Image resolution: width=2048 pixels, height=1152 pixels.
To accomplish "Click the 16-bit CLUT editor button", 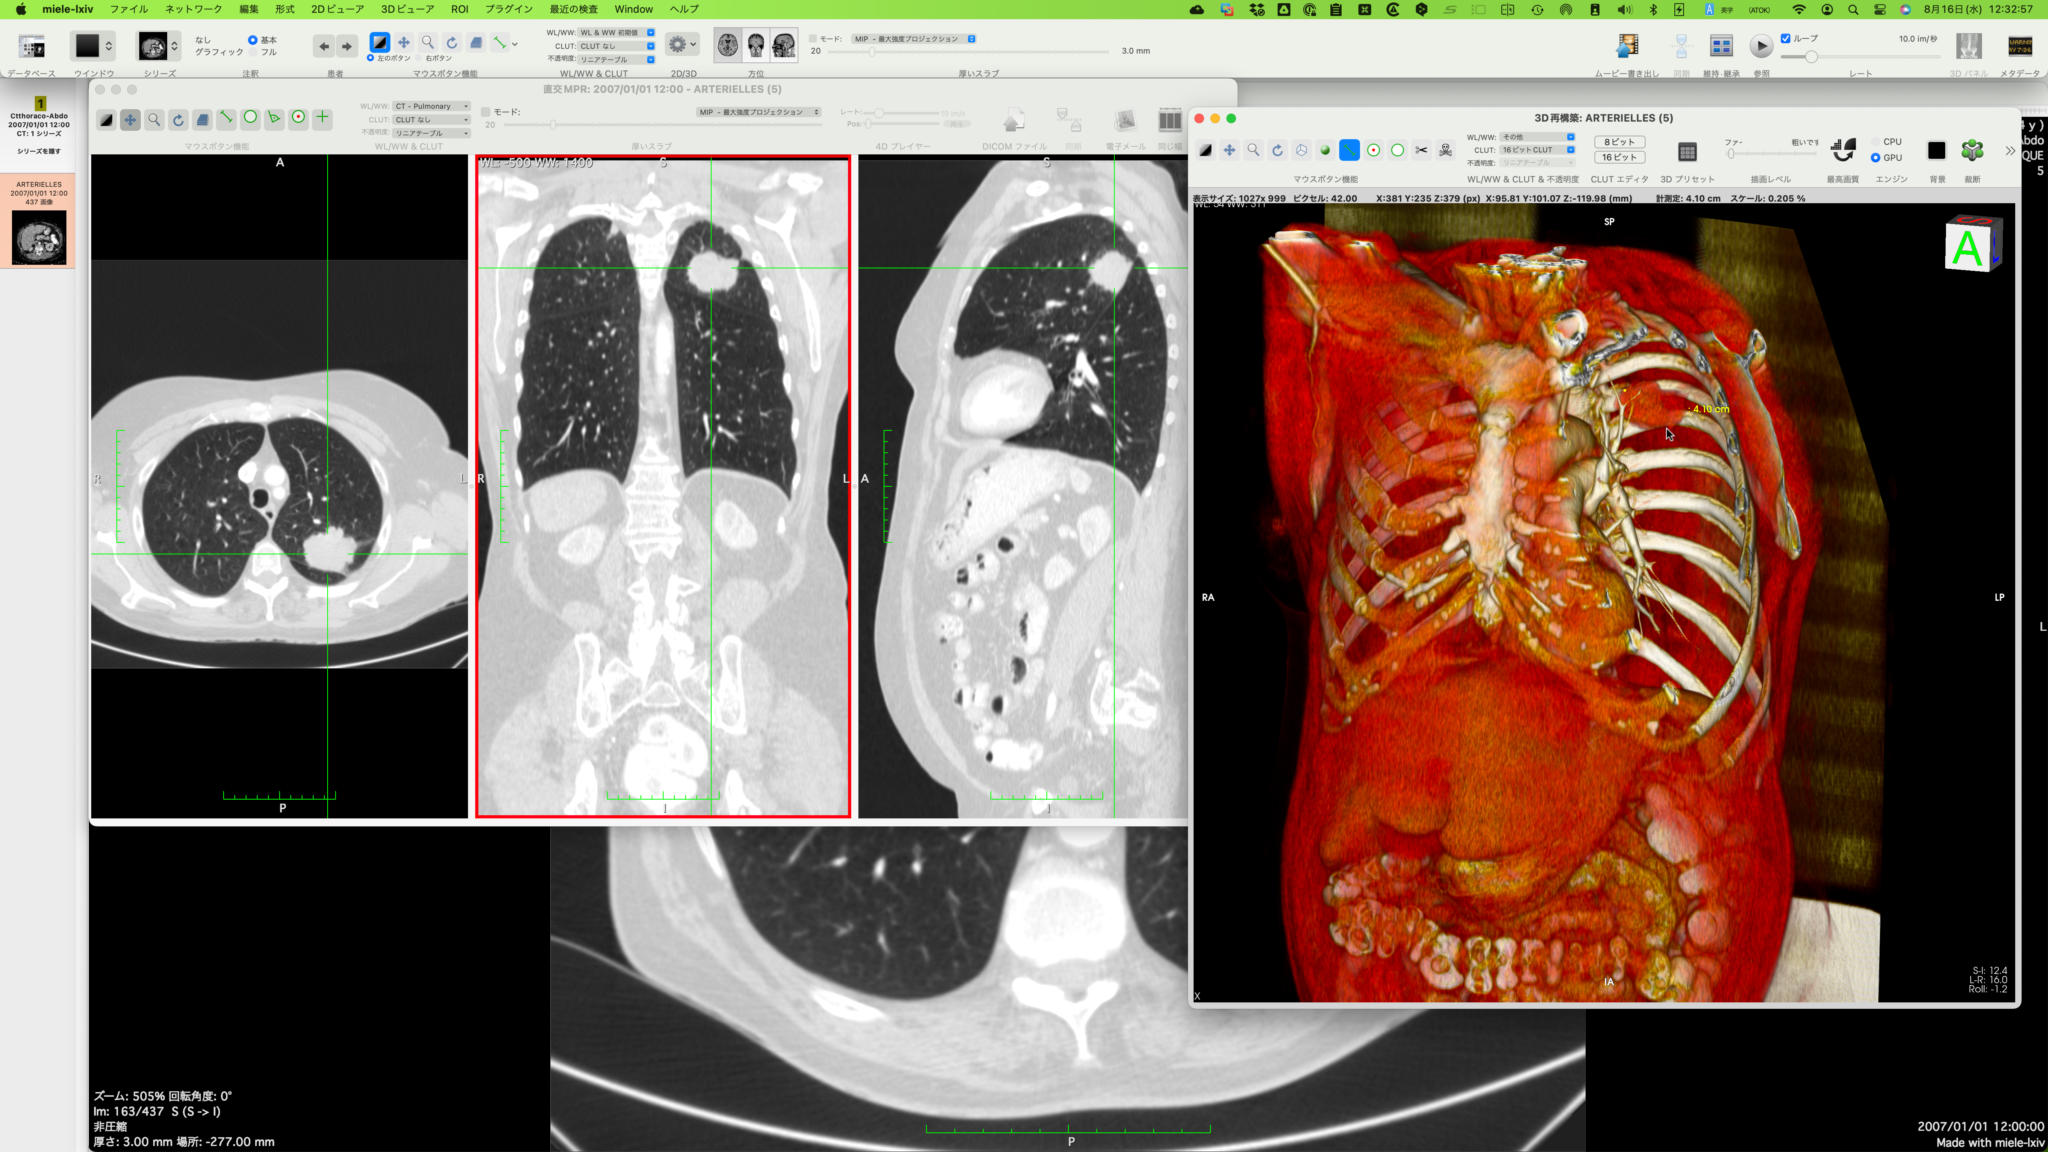I will (1618, 157).
